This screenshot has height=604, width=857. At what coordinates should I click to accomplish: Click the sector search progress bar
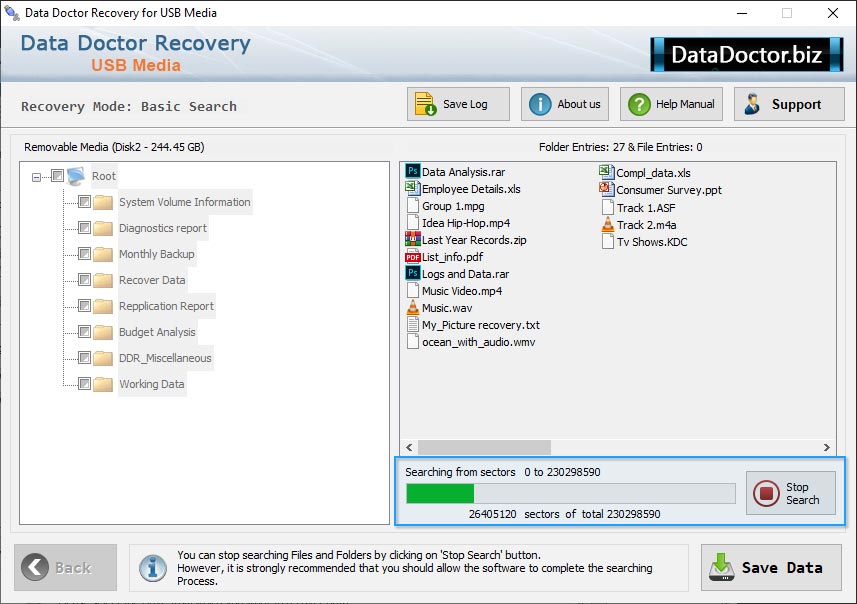571,494
